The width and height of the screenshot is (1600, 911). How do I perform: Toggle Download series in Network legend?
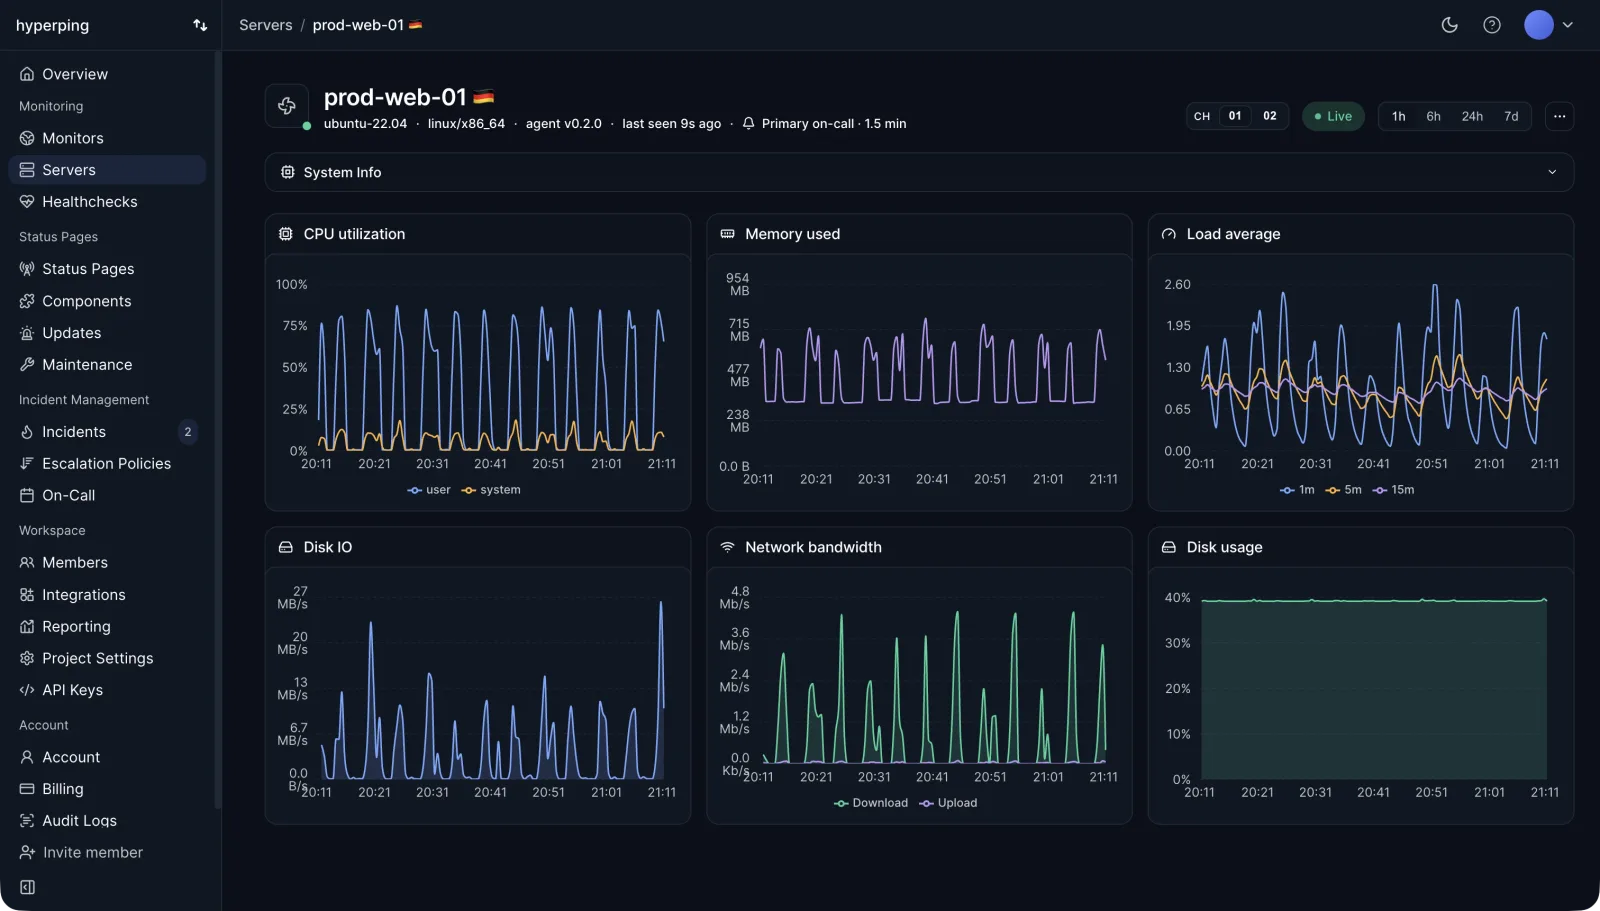[871, 803]
